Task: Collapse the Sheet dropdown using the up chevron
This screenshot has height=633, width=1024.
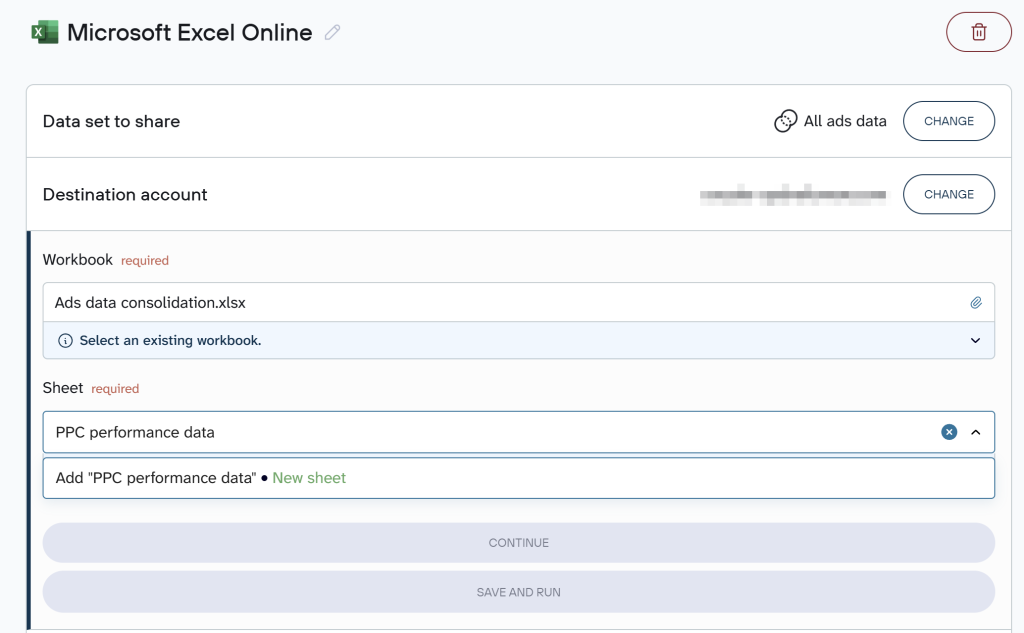Action: [x=976, y=432]
